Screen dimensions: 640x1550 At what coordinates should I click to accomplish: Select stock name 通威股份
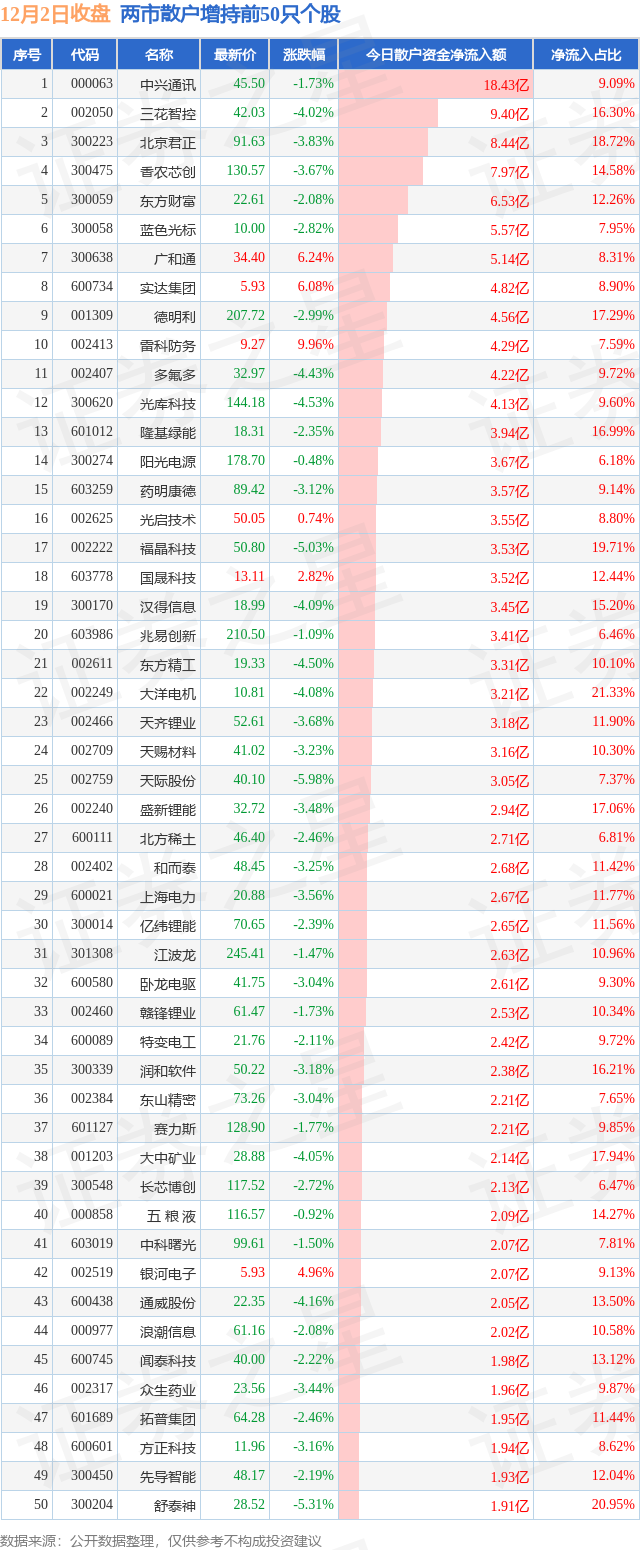168,1302
